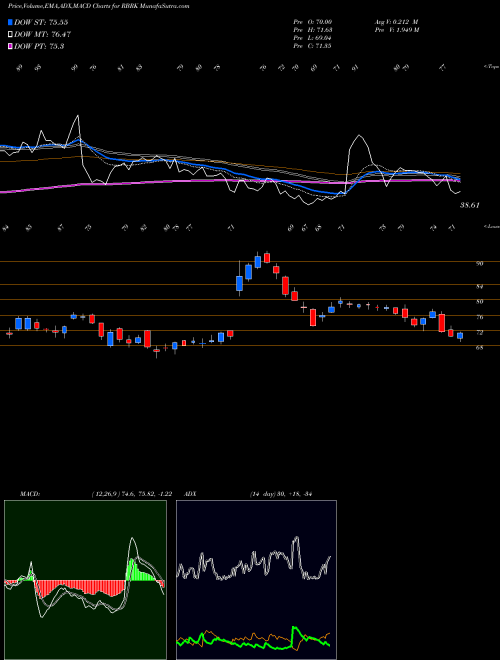The width and height of the screenshot is (500, 660).
Task: Click the 80 price axis label
Action: [x=479, y=302]
